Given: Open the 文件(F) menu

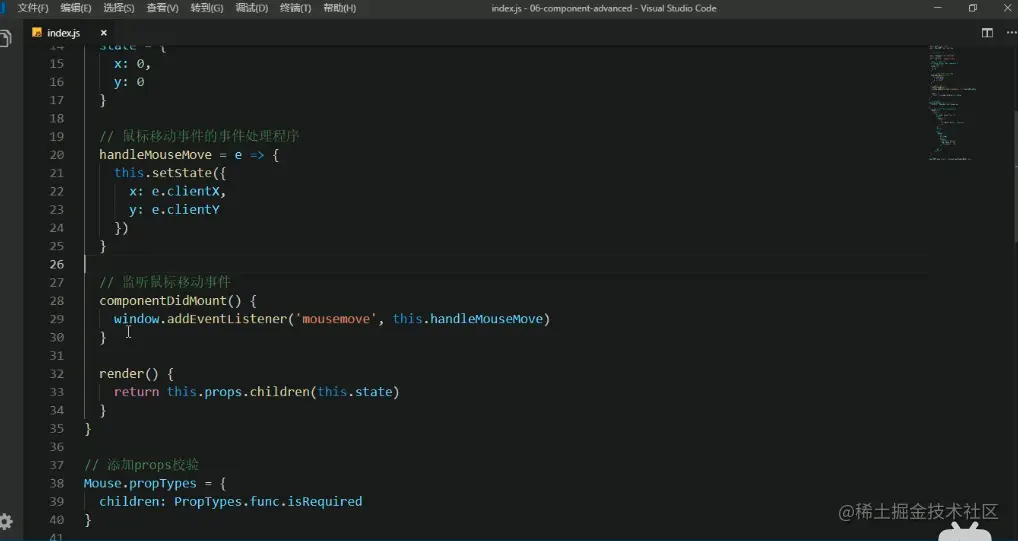Looking at the screenshot, I should [x=32, y=8].
